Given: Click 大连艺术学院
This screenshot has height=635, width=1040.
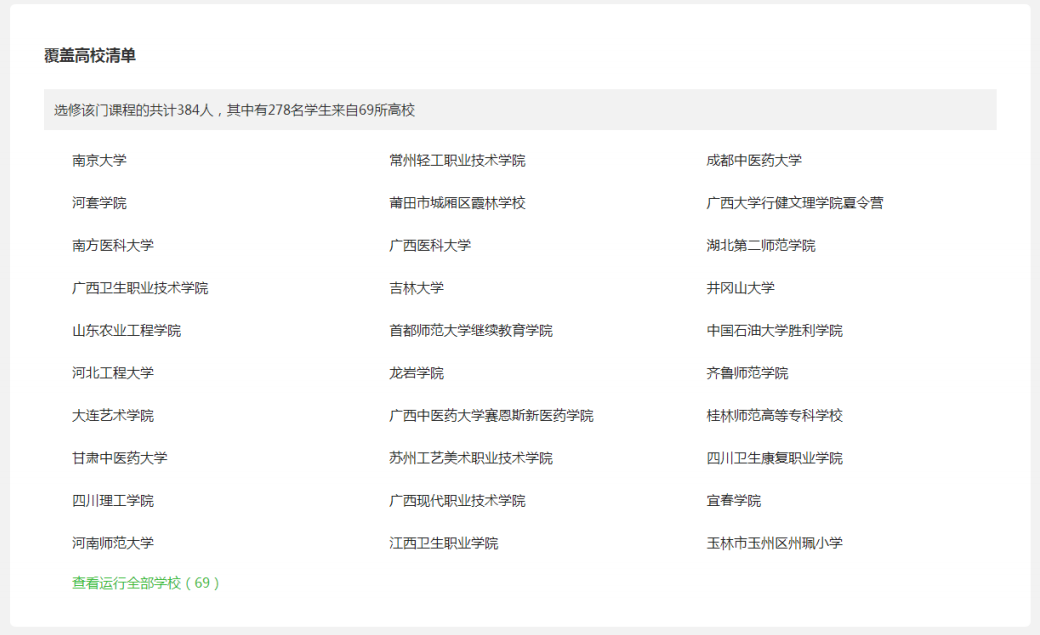Looking at the screenshot, I should click(x=113, y=415).
